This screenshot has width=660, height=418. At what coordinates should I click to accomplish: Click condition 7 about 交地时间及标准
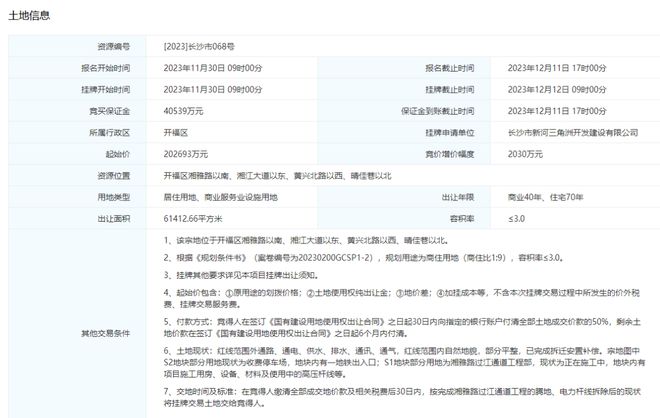[402, 397]
